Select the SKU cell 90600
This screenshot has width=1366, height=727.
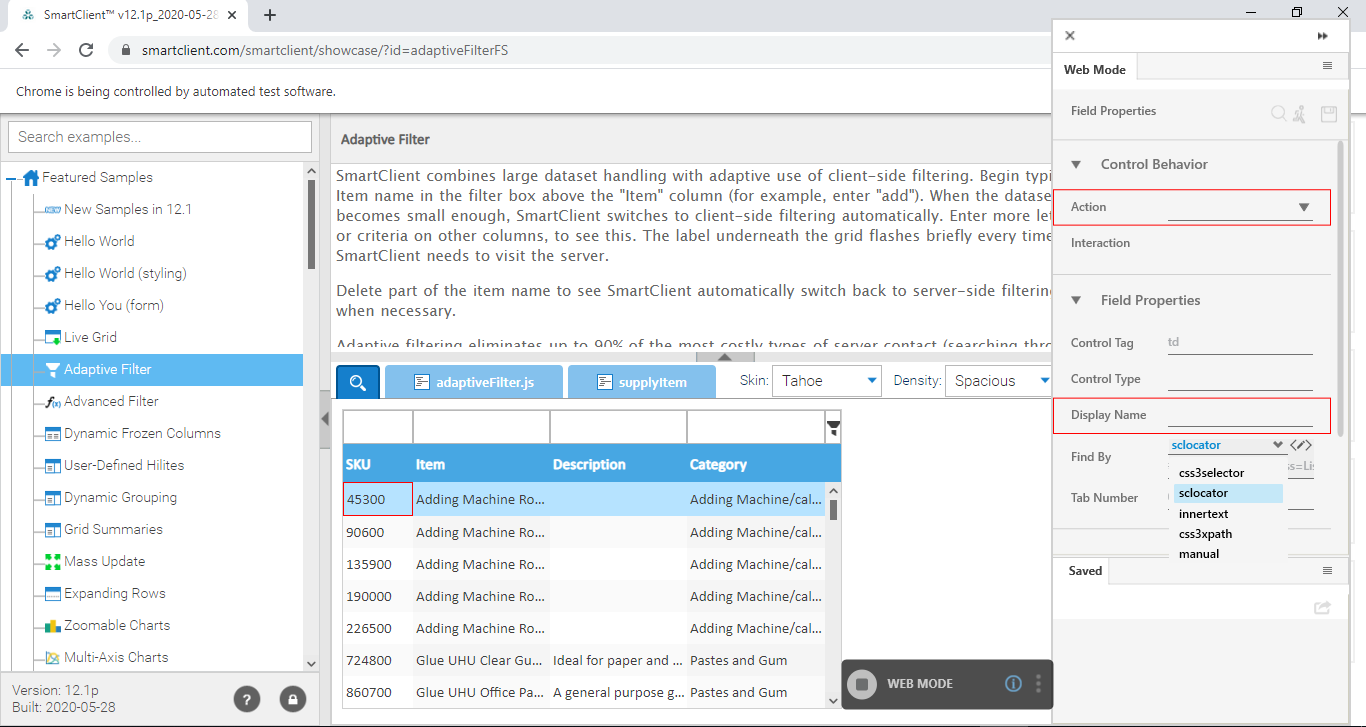point(378,532)
